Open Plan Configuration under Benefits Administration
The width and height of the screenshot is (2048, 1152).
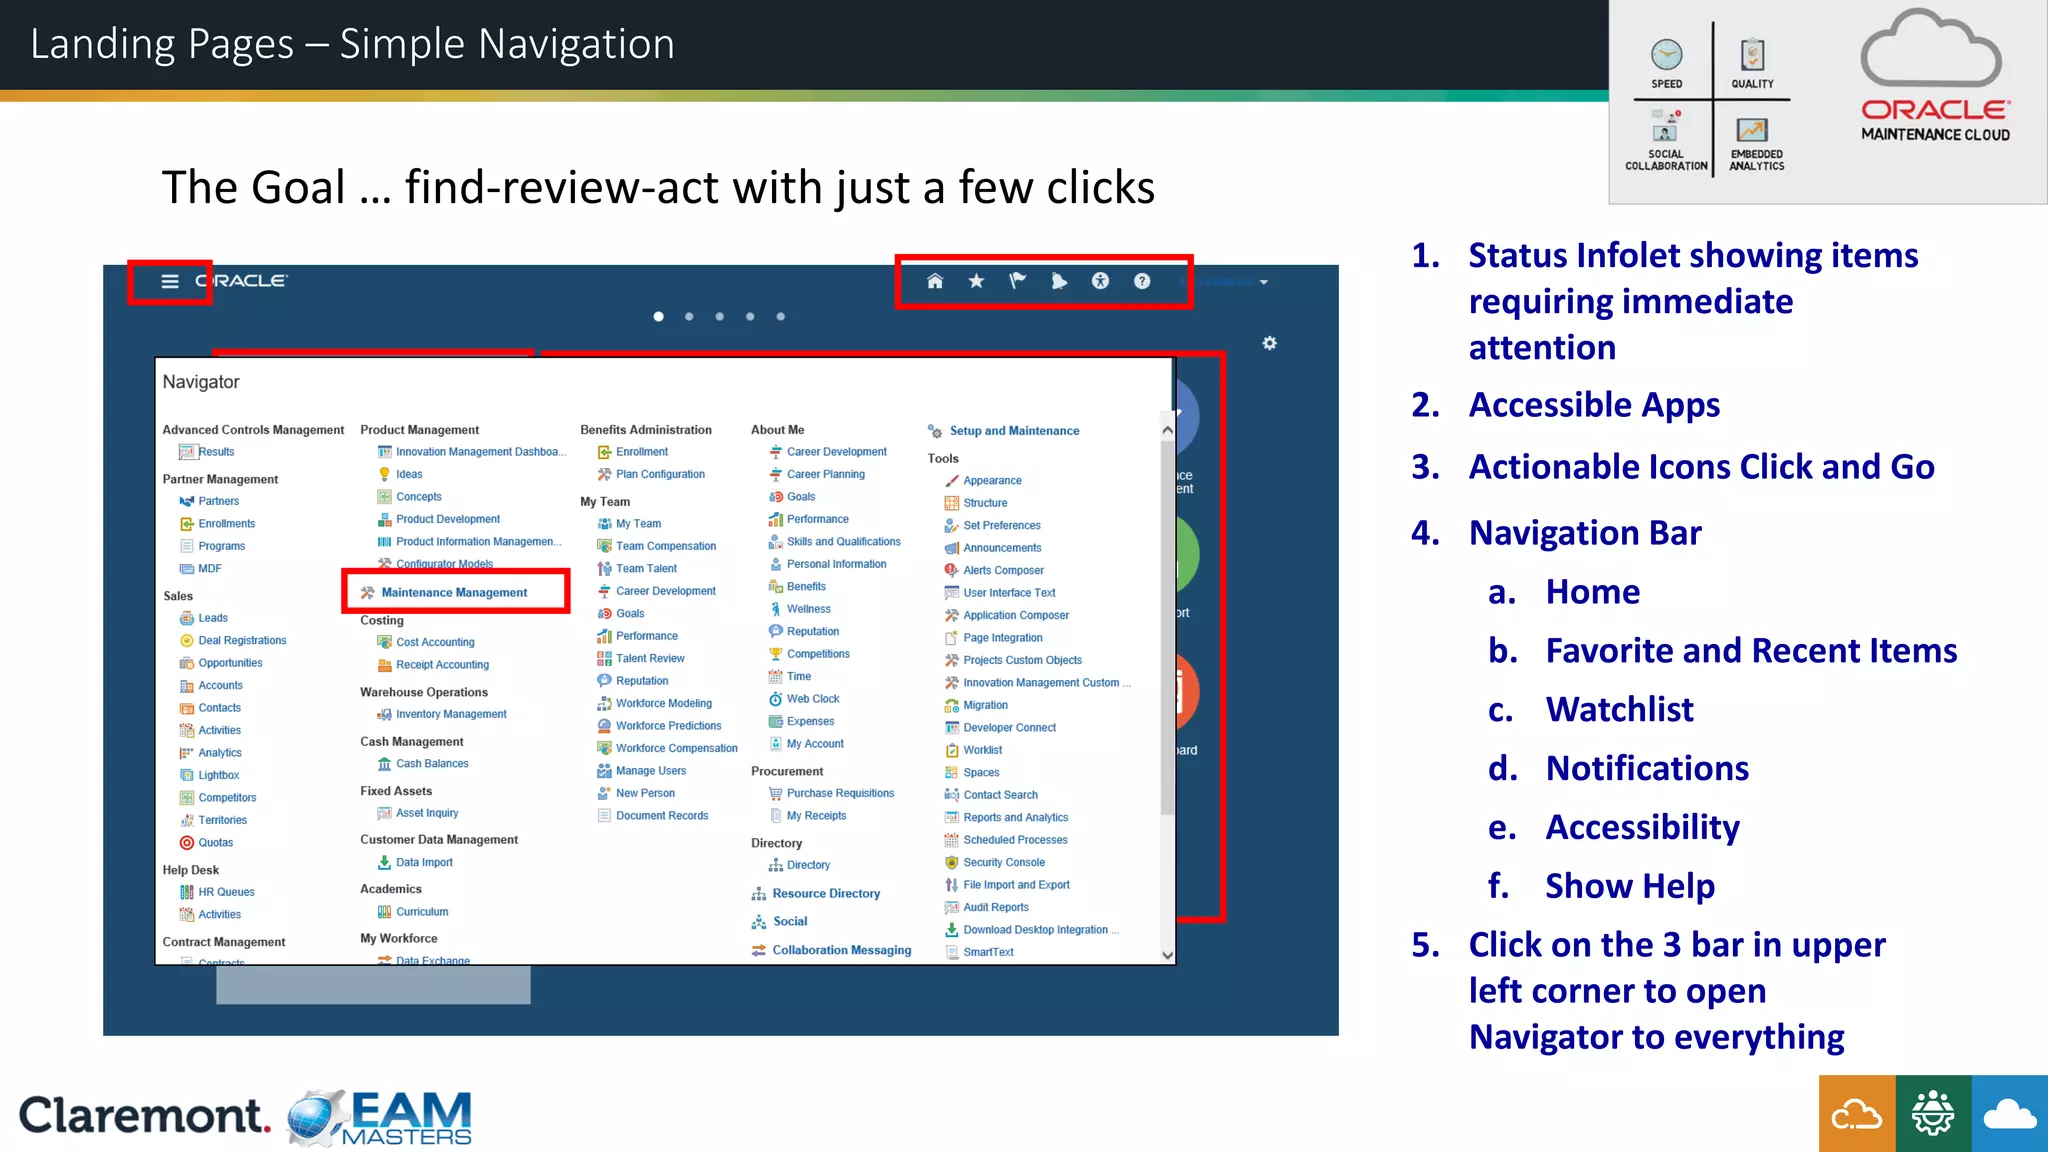660,474
